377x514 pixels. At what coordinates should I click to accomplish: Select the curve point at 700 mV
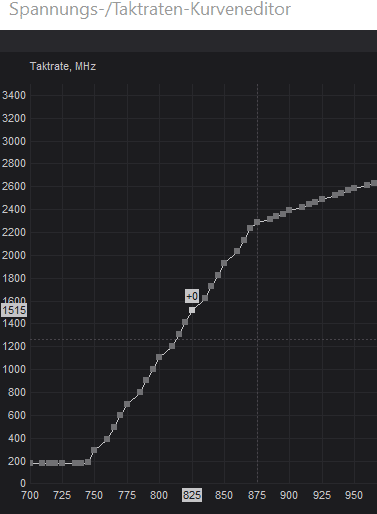(32, 463)
